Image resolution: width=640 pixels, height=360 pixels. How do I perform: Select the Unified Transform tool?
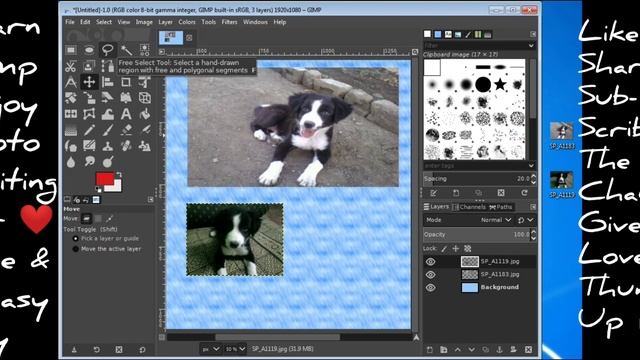click(144, 82)
